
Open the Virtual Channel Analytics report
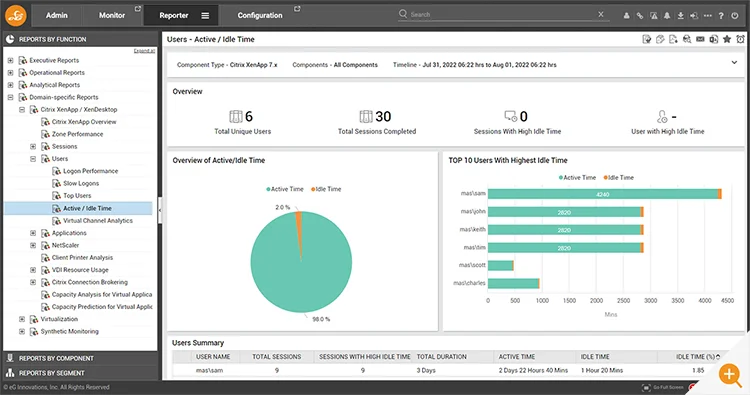click(x=98, y=221)
